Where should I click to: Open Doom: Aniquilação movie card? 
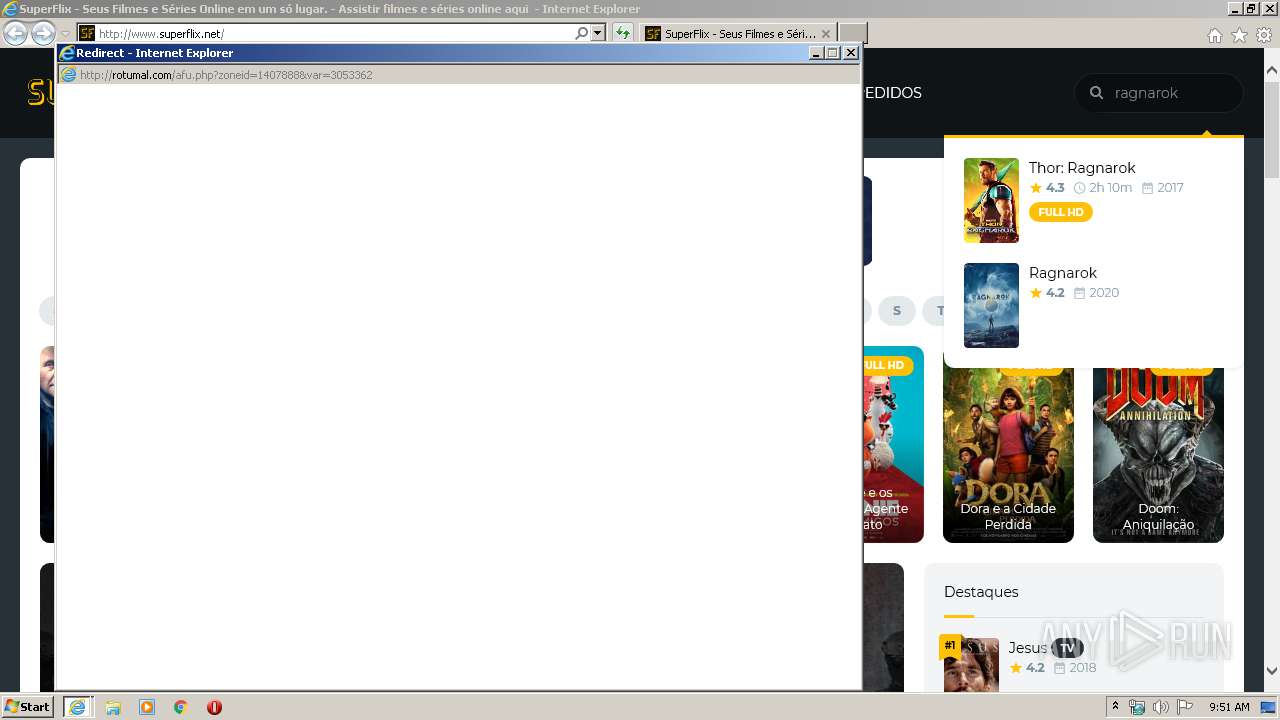[x=1158, y=455]
